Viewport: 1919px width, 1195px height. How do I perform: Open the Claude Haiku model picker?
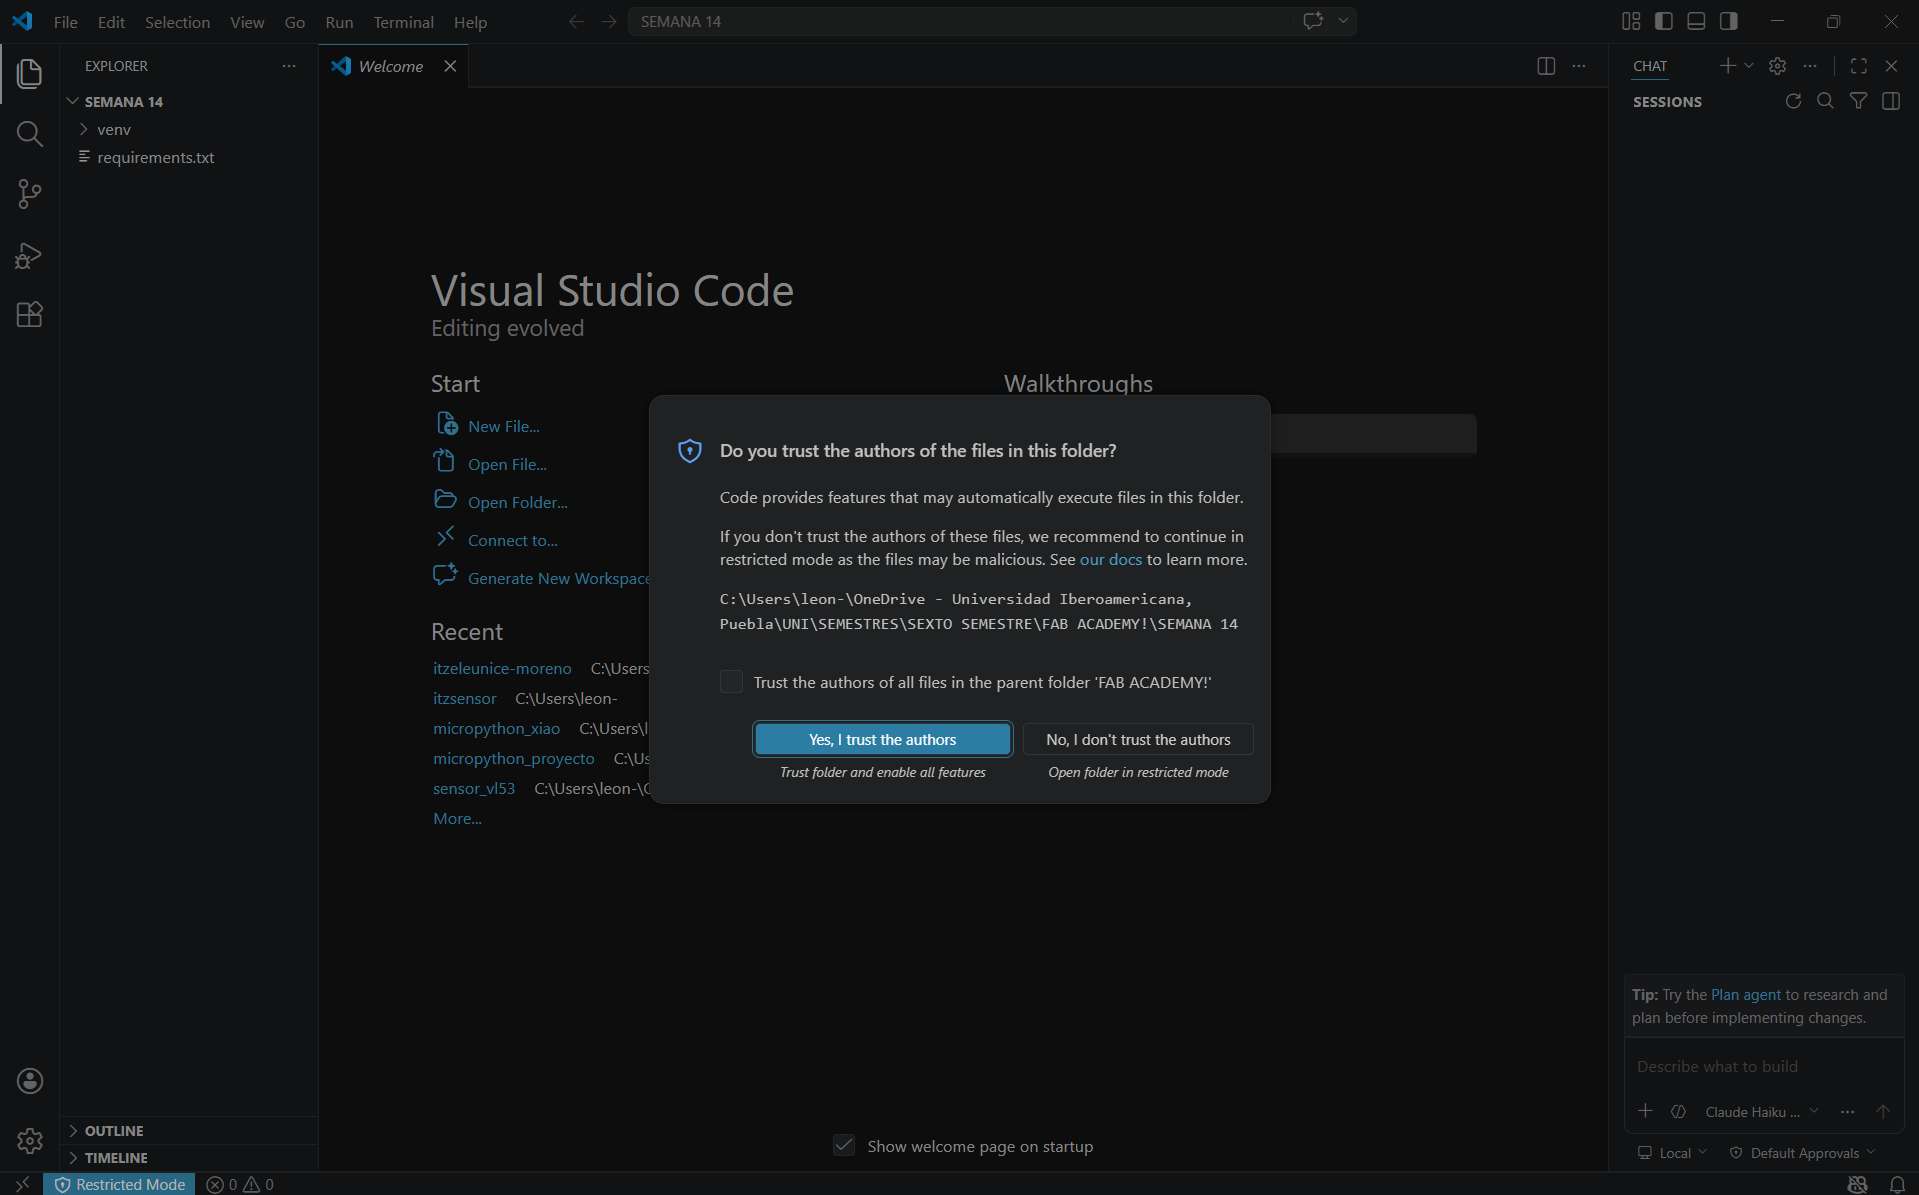(x=1762, y=1112)
